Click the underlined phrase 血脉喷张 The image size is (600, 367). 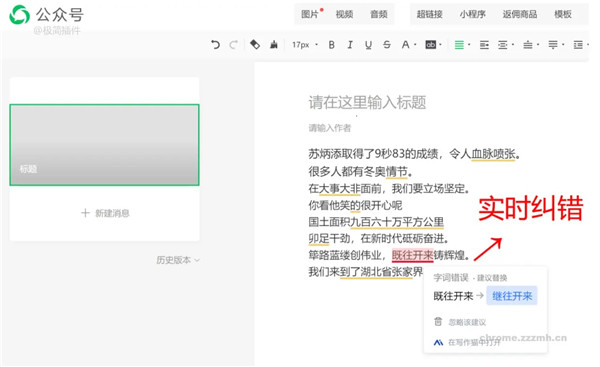493,154
